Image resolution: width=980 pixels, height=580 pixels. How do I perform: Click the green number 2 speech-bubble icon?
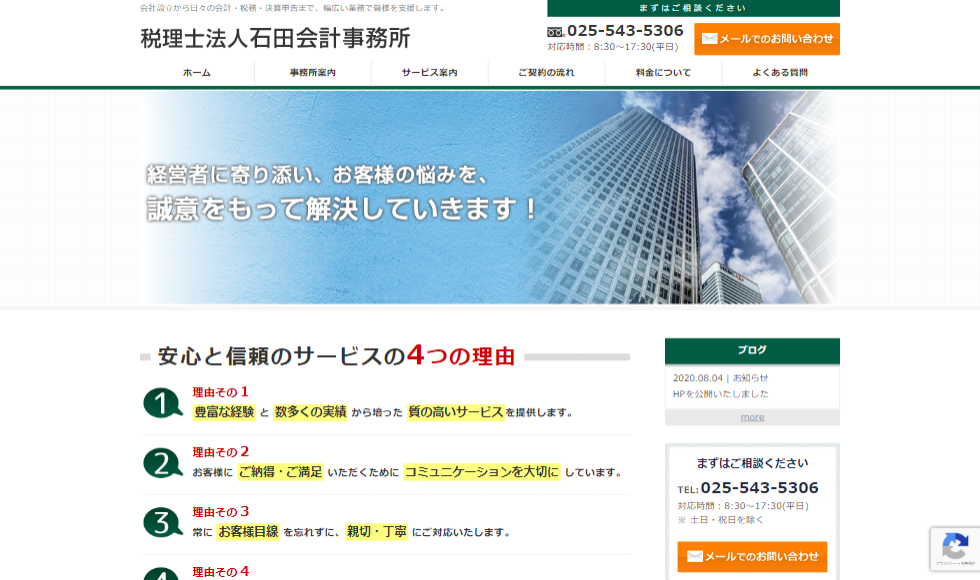[x=162, y=463]
